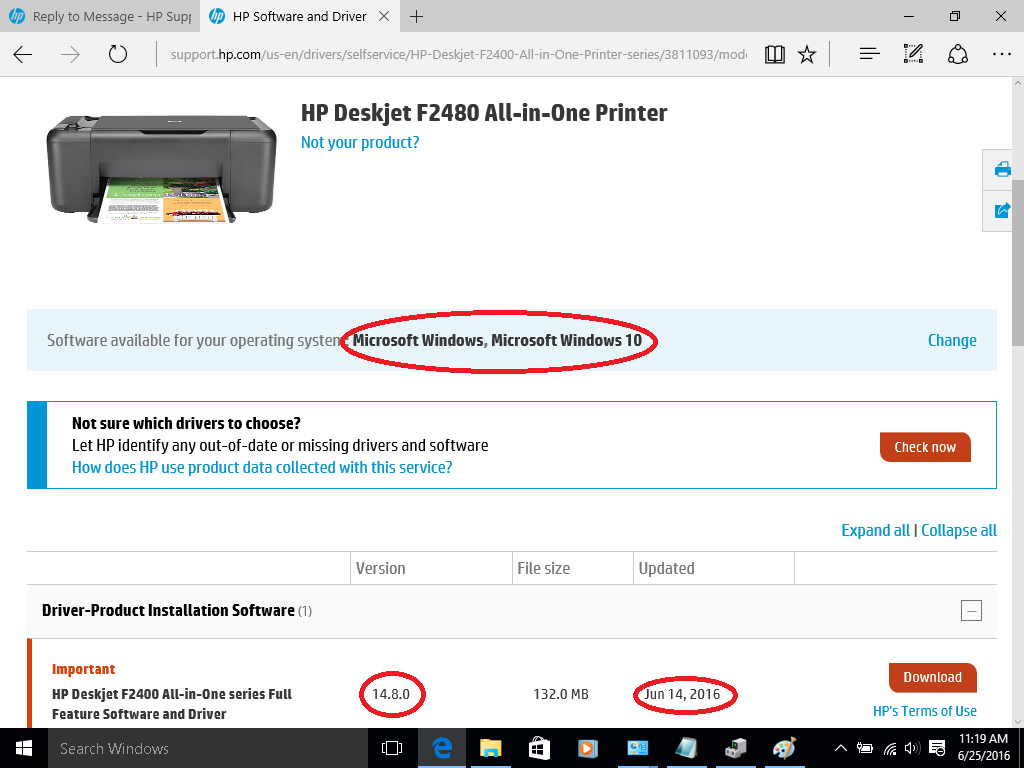The height and width of the screenshot is (768, 1024).
Task: Click the Wi-Fi network tray icon
Action: point(889,748)
